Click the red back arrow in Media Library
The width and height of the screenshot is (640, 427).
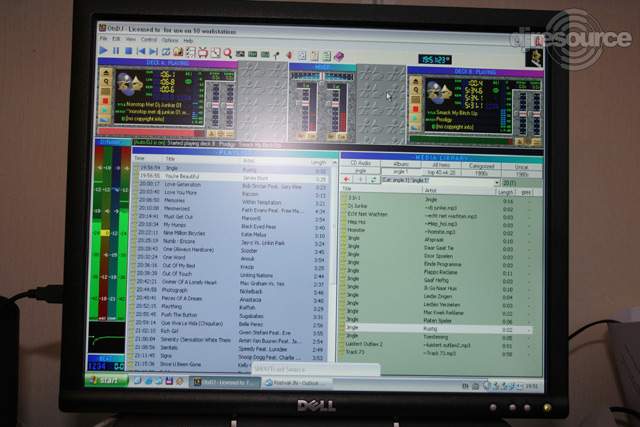tap(347, 179)
